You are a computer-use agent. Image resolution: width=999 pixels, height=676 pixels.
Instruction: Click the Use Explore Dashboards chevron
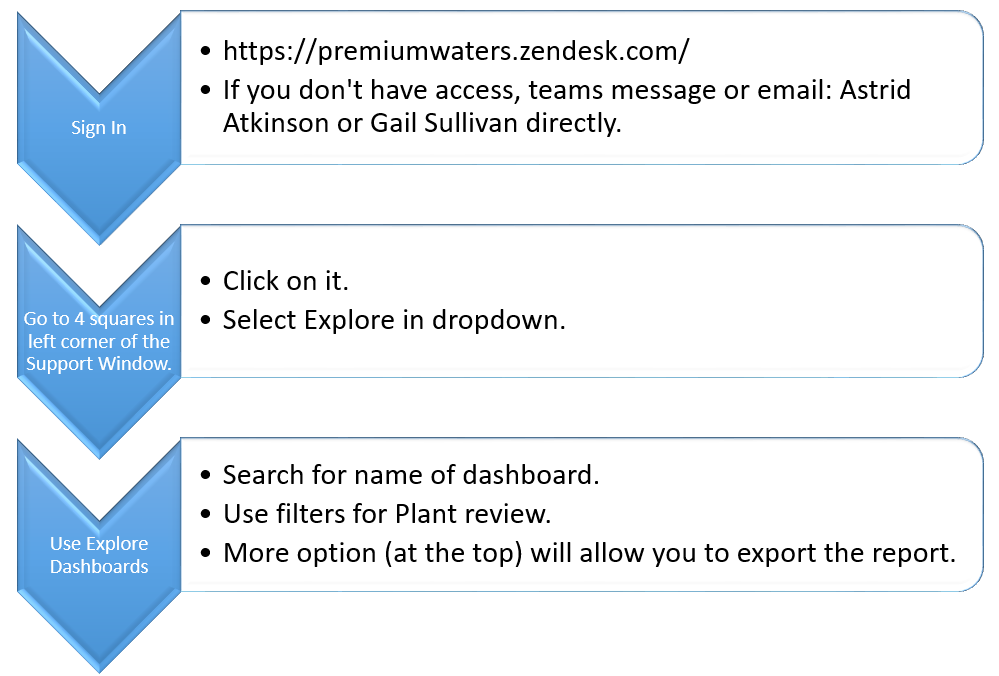(x=99, y=555)
